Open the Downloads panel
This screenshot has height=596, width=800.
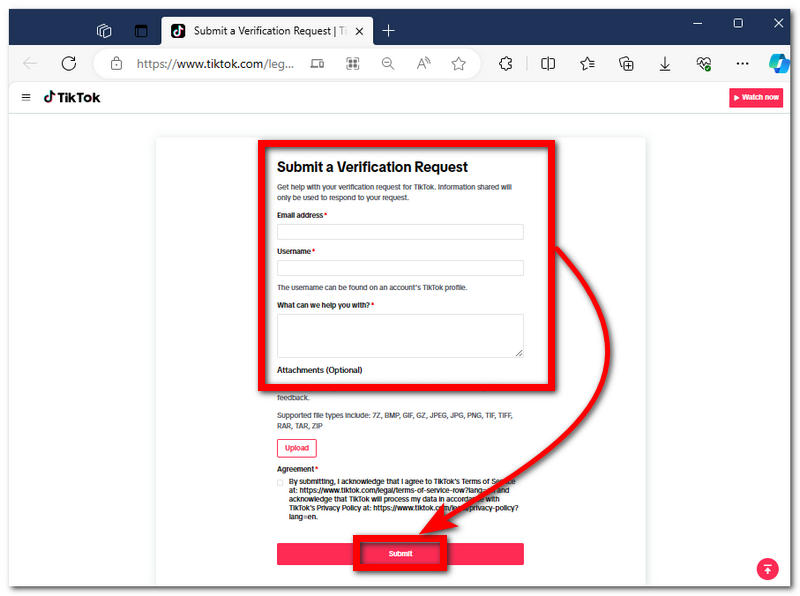[x=664, y=63]
